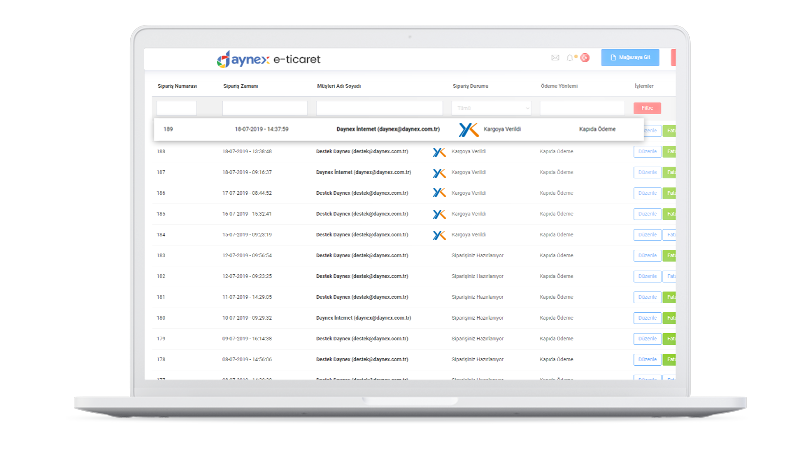Screen dimensions: 800x470
Task: Click the cargo logo on order 186
Action: tap(439, 193)
